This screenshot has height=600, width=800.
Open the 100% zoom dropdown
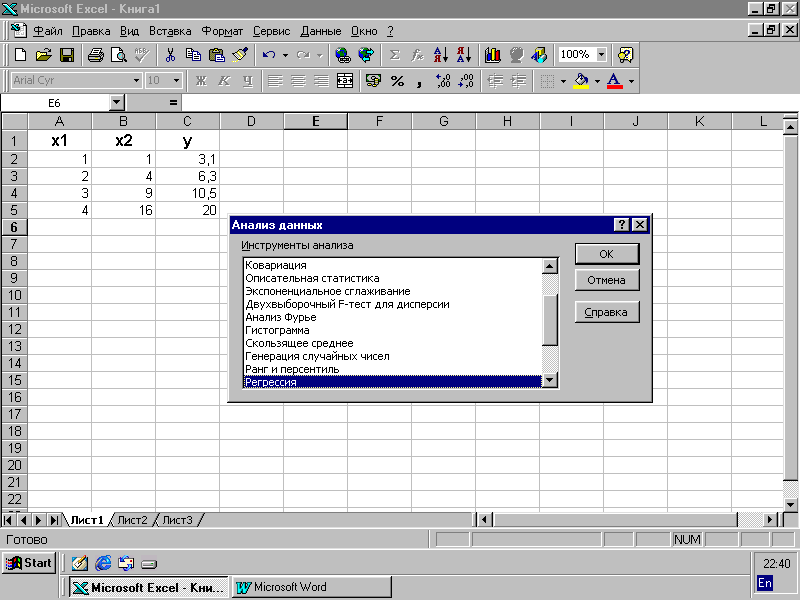(601, 55)
